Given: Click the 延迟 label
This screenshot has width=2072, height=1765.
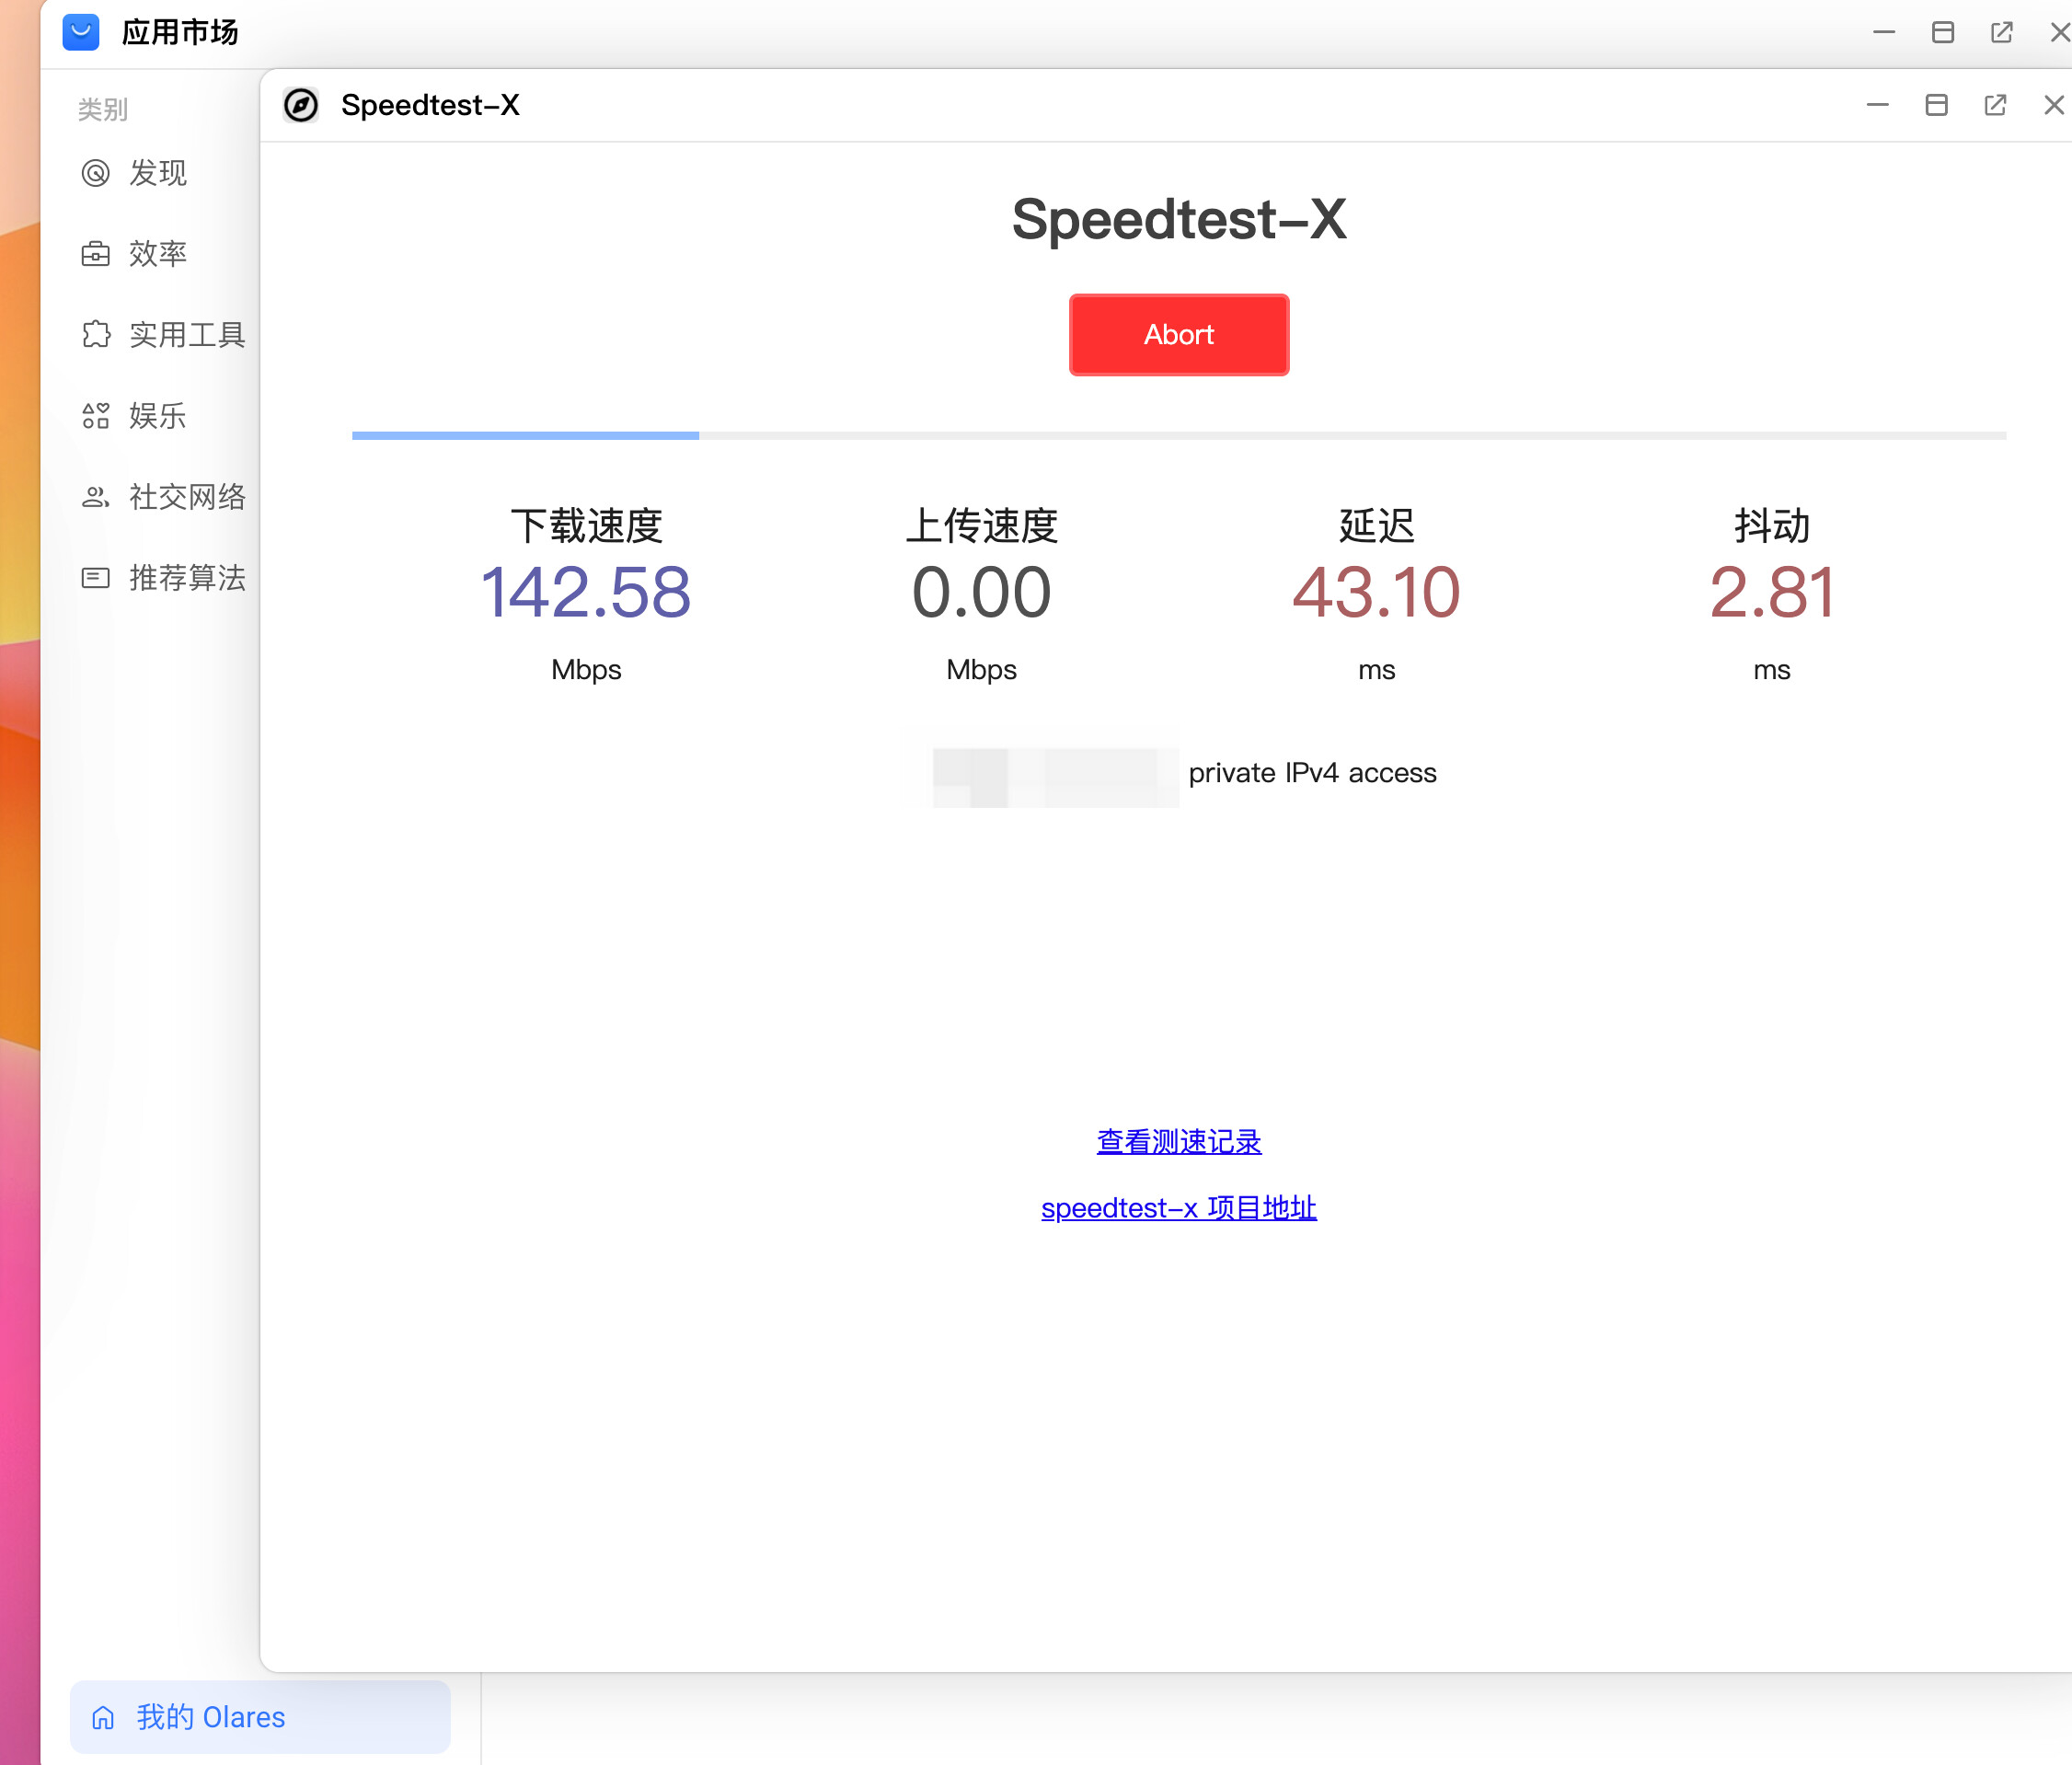Looking at the screenshot, I should pyautogui.click(x=1376, y=526).
